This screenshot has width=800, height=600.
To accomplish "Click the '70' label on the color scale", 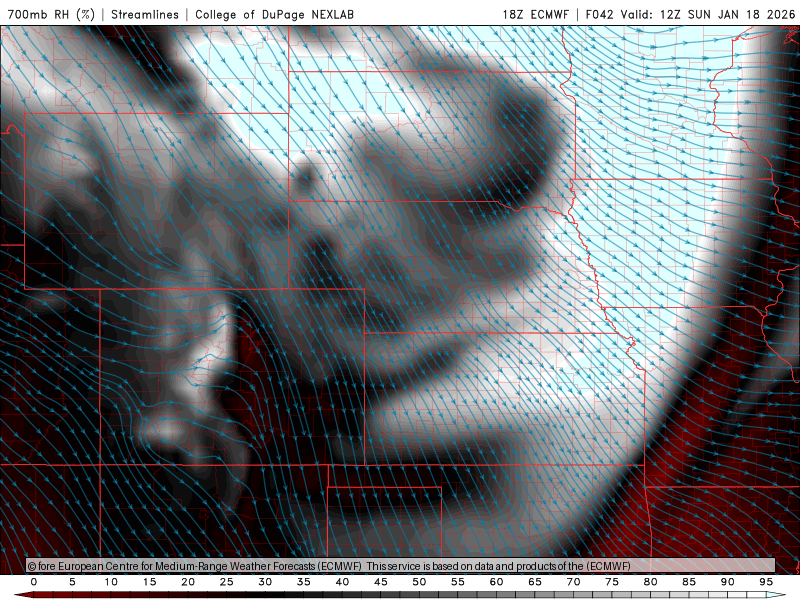I will tap(573, 582).
